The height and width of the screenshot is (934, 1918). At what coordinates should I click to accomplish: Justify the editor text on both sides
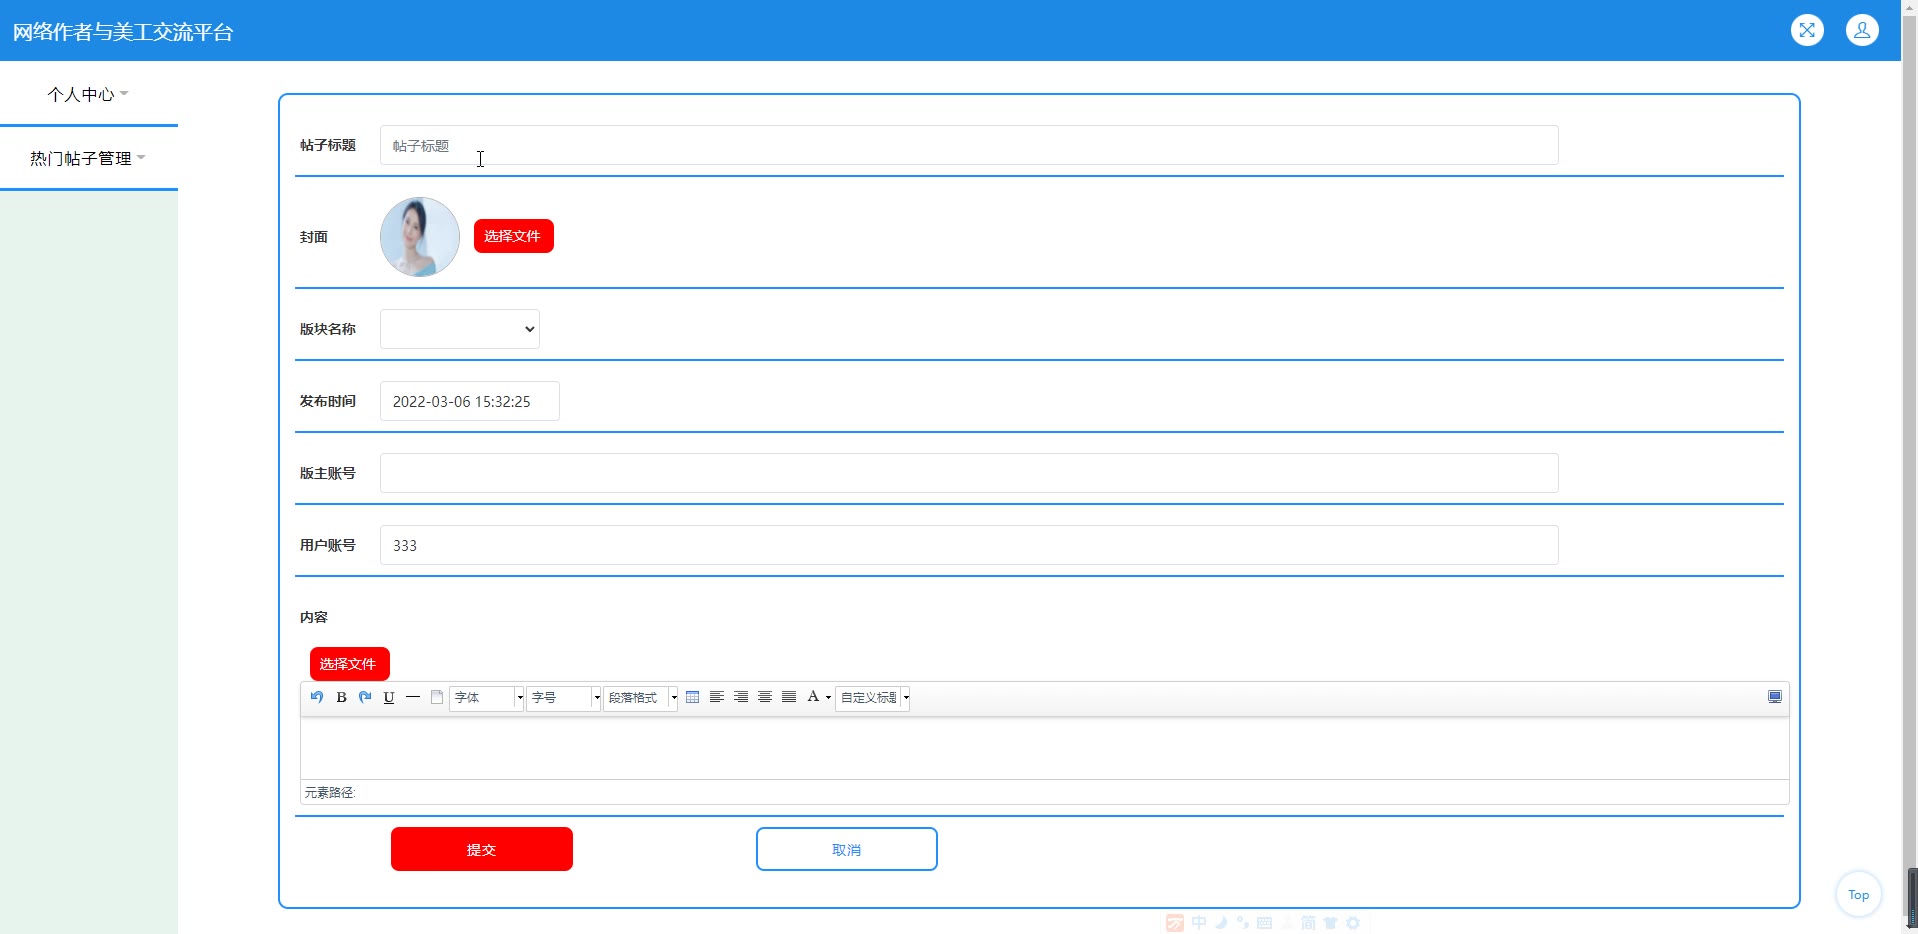pyautogui.click(x=789, y=697)
